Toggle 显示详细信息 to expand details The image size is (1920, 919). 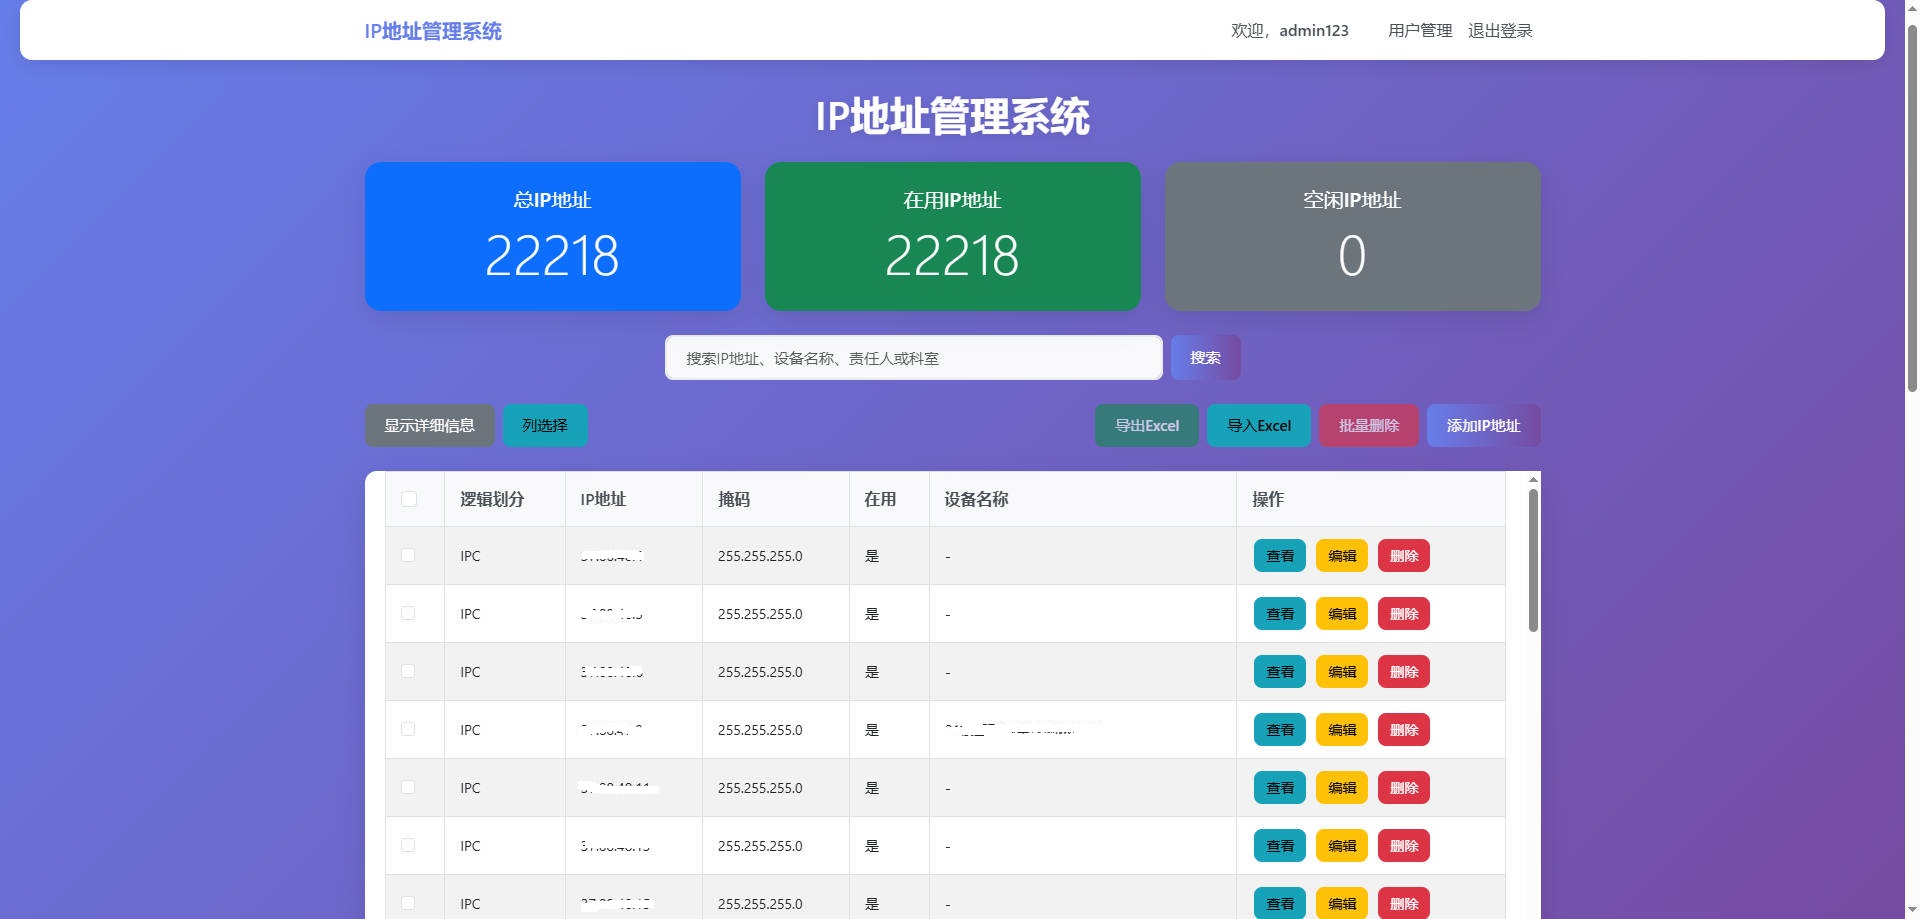pos(429,426)
